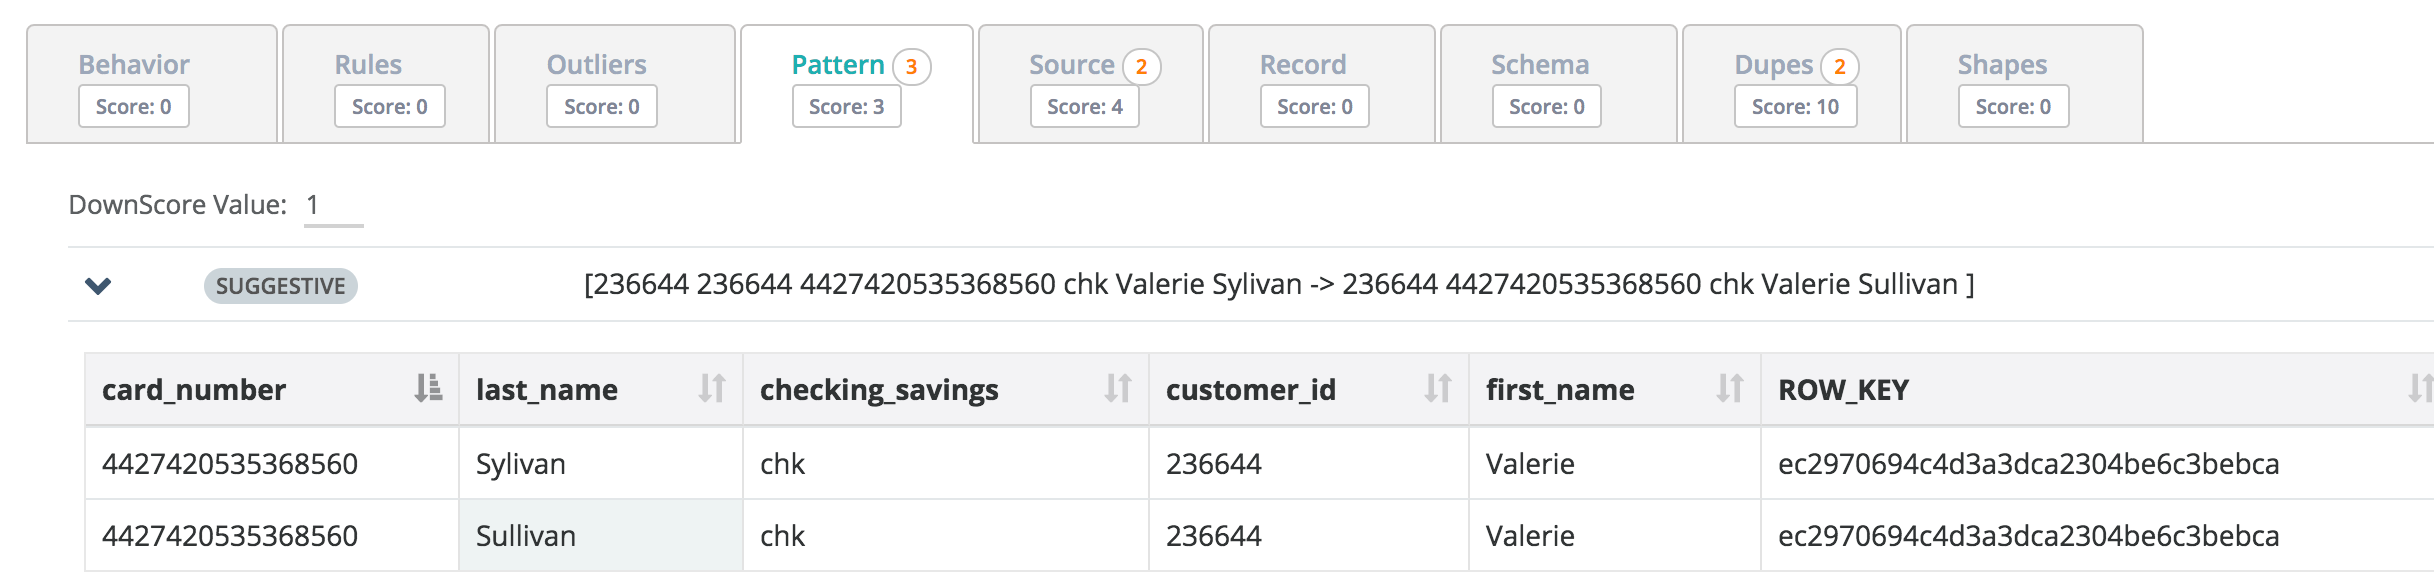
Task: Select the Outliers tab
Action: pyautogui.click(x=596, y=65)
